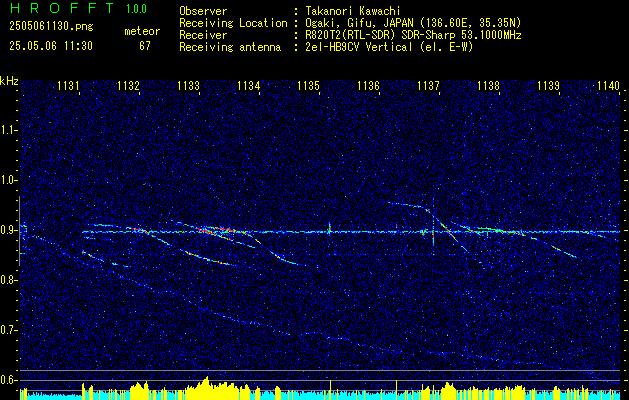Image resolution: width=629 pixels, height=400 pixels.
Task: Click the 0.6 frequency axis label
Action: pyautogui.click(x=8, y=380)
